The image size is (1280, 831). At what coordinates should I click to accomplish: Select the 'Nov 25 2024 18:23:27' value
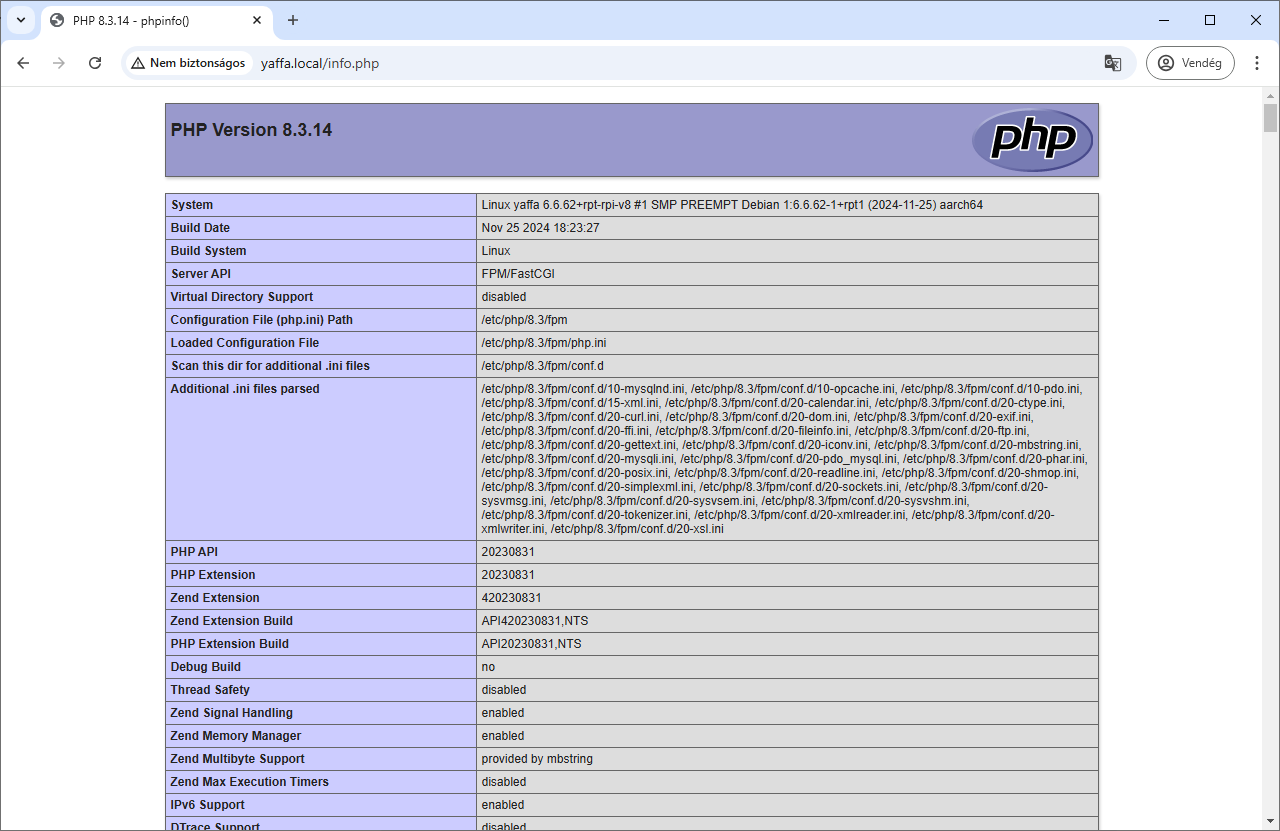[x=540, y=228]
